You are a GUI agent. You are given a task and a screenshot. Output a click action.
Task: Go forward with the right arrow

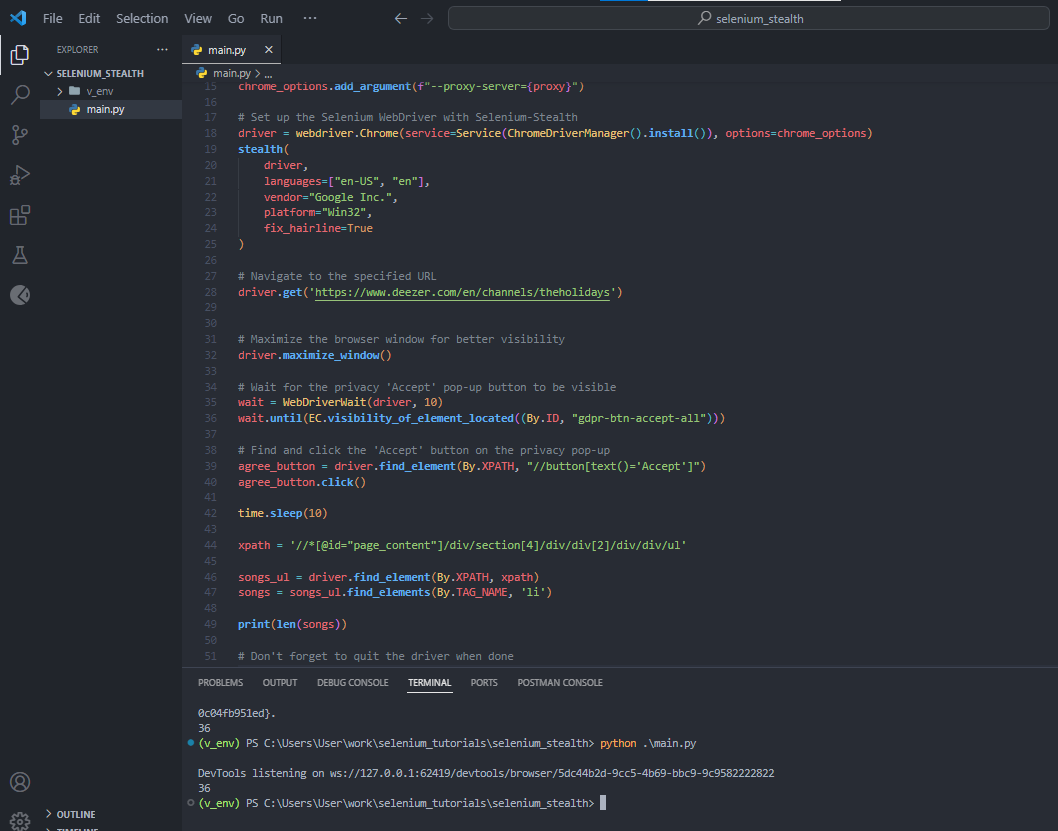pos(427,18)
